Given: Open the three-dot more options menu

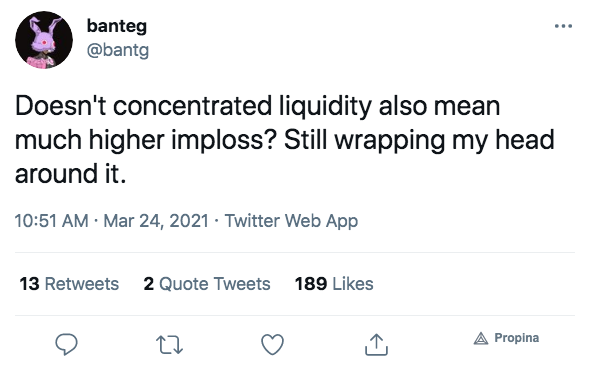Looking at the screenshot, I should pos(563,26).
